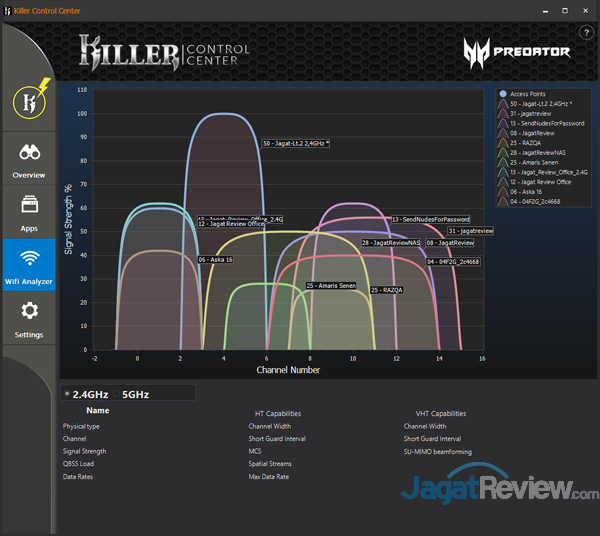Select the 2.4GHz radio button

point(67,394)
